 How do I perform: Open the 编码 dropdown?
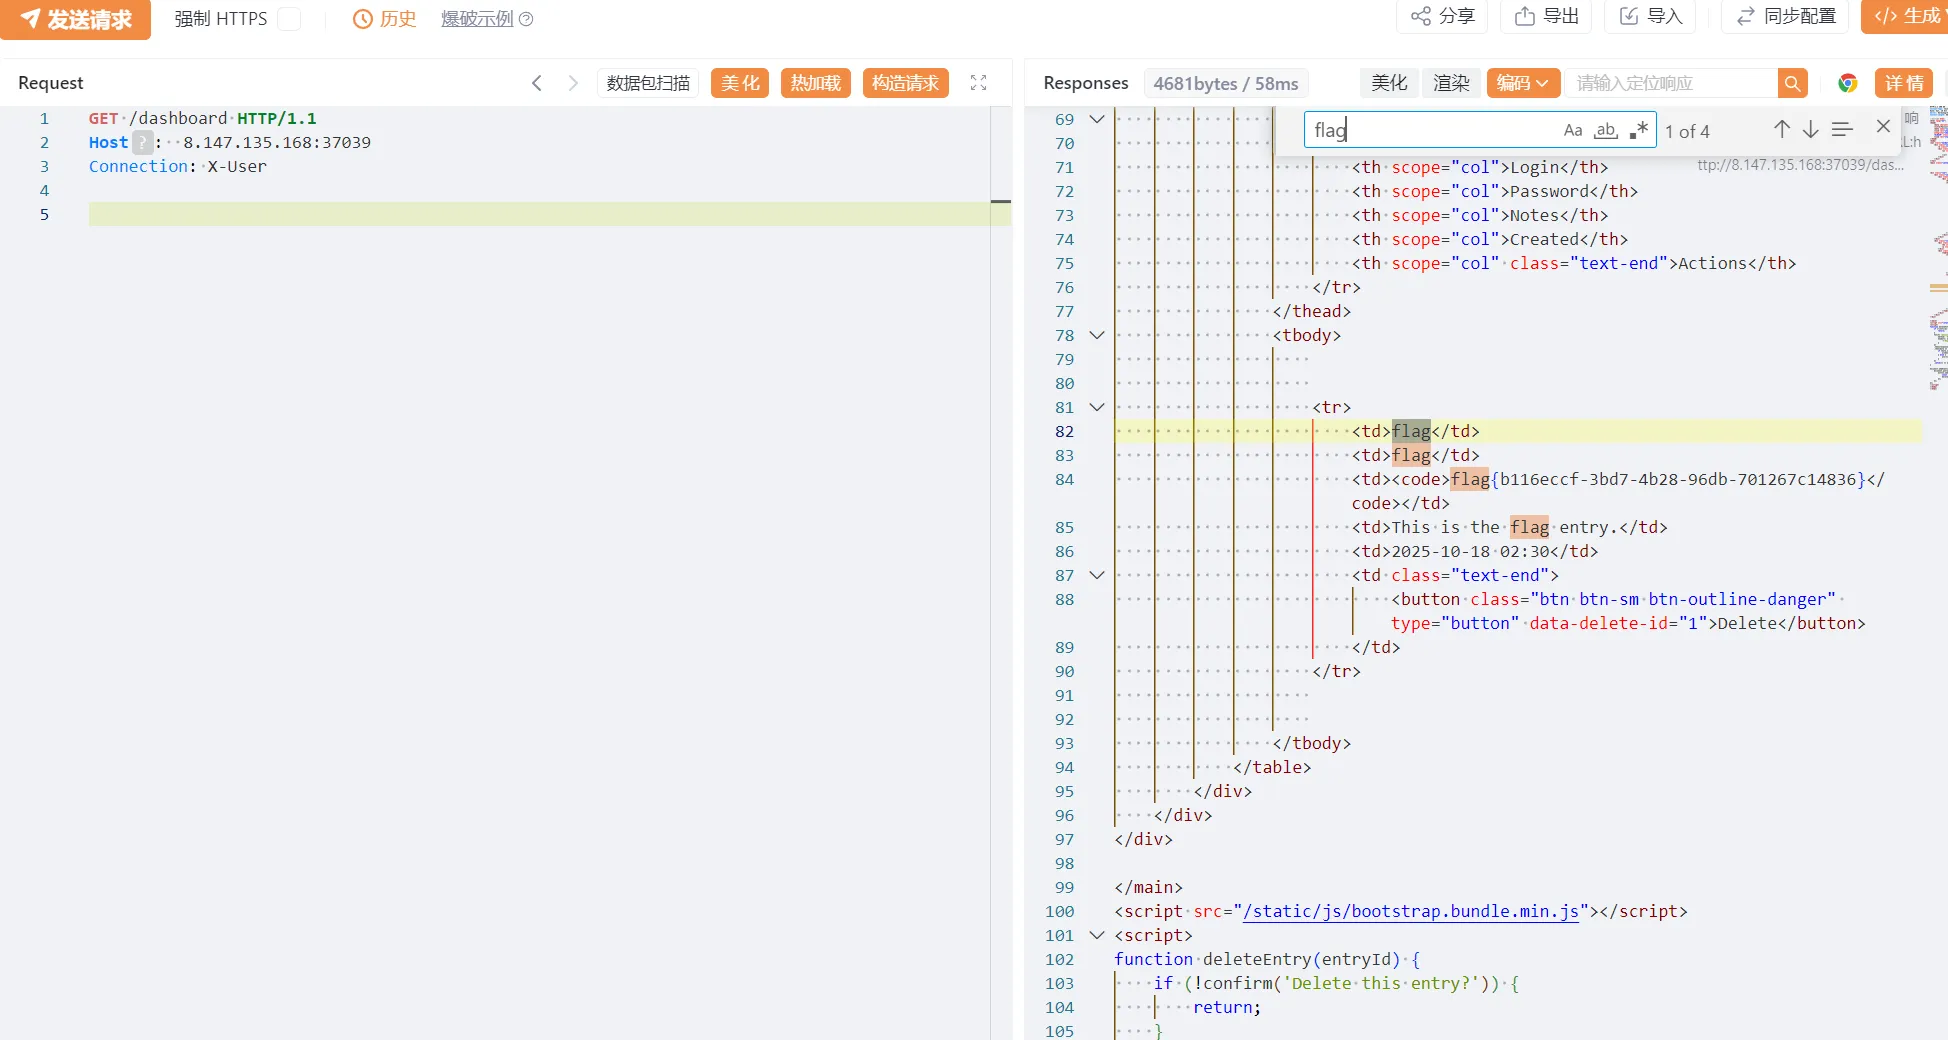click(x=1522, y=83)
